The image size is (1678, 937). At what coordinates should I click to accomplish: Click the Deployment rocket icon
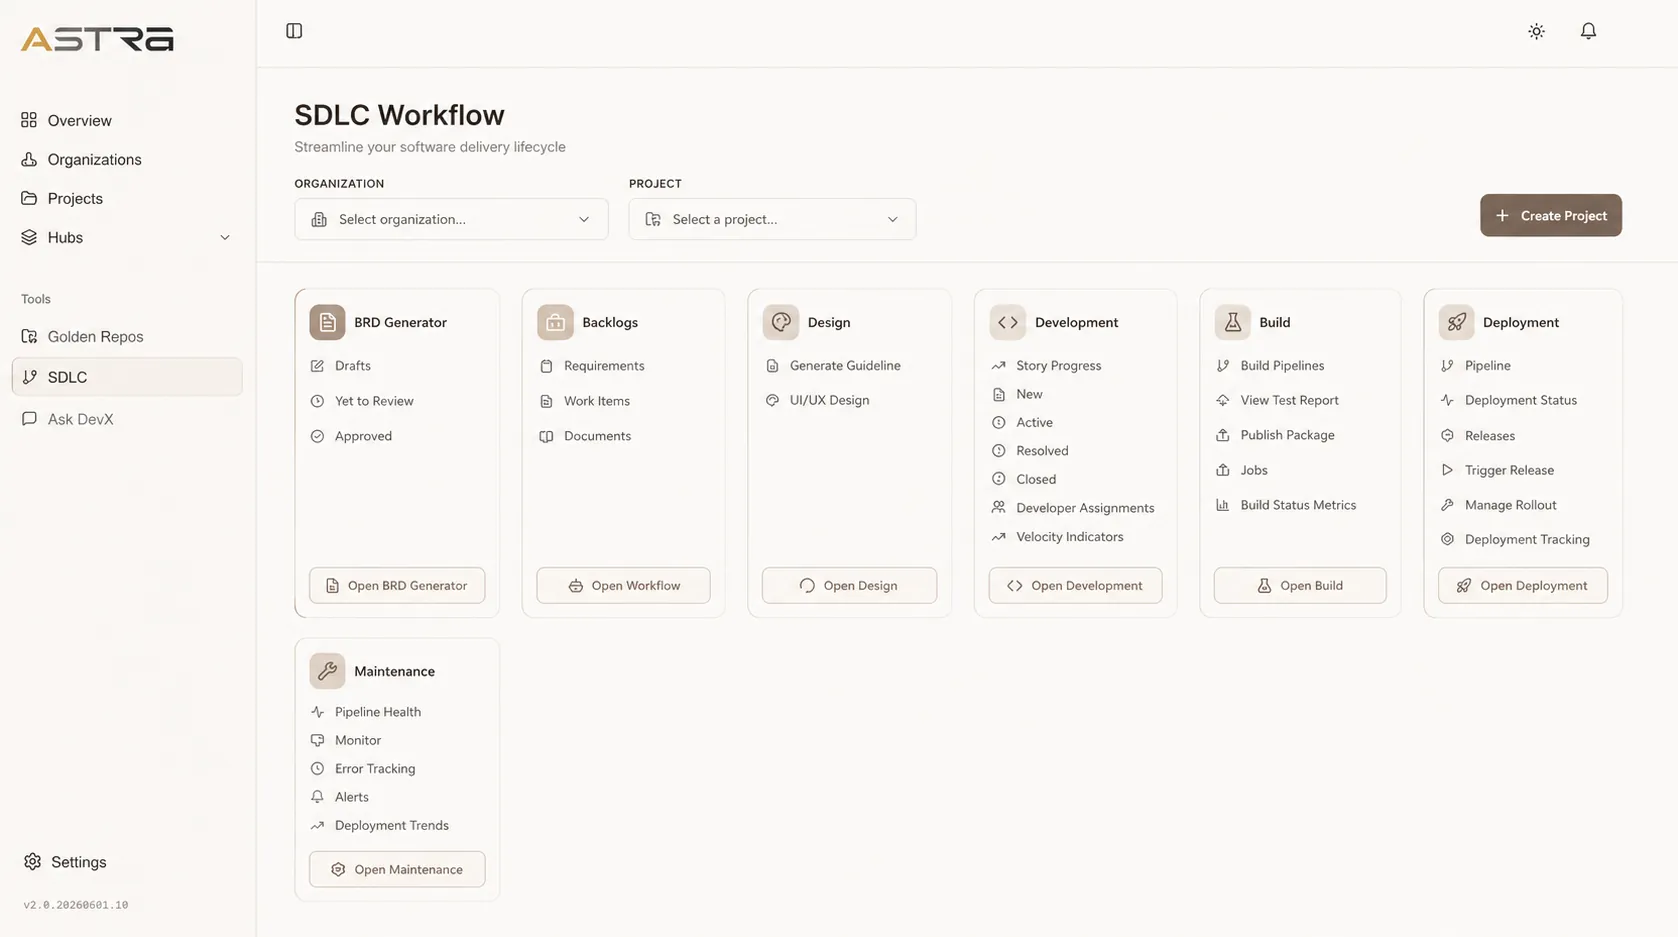[1456, 322]
